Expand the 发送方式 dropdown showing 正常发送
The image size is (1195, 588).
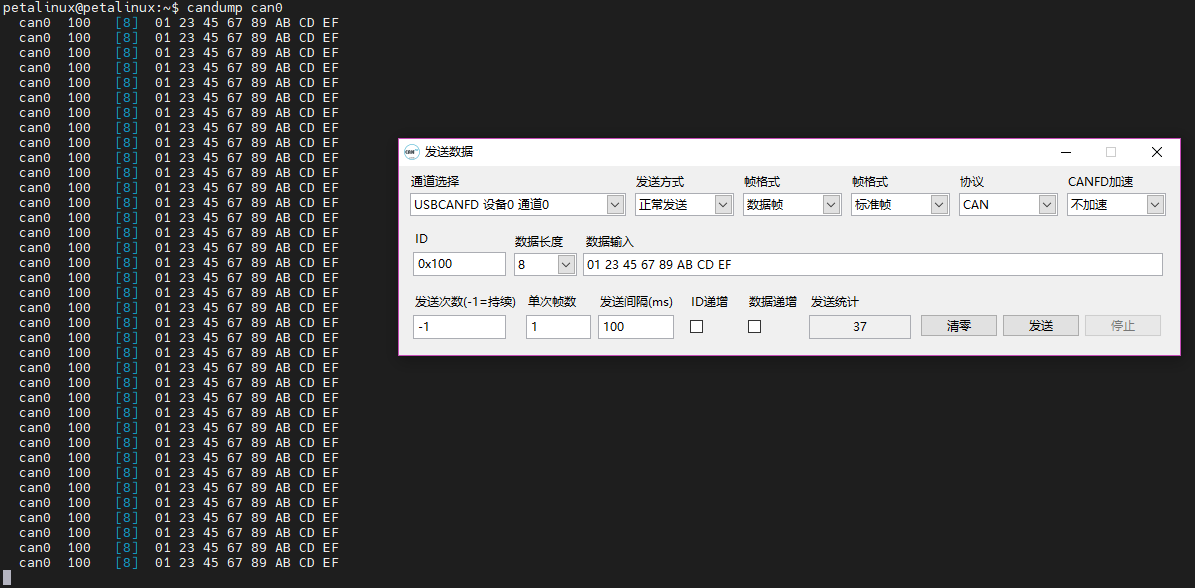pos(684,205)
